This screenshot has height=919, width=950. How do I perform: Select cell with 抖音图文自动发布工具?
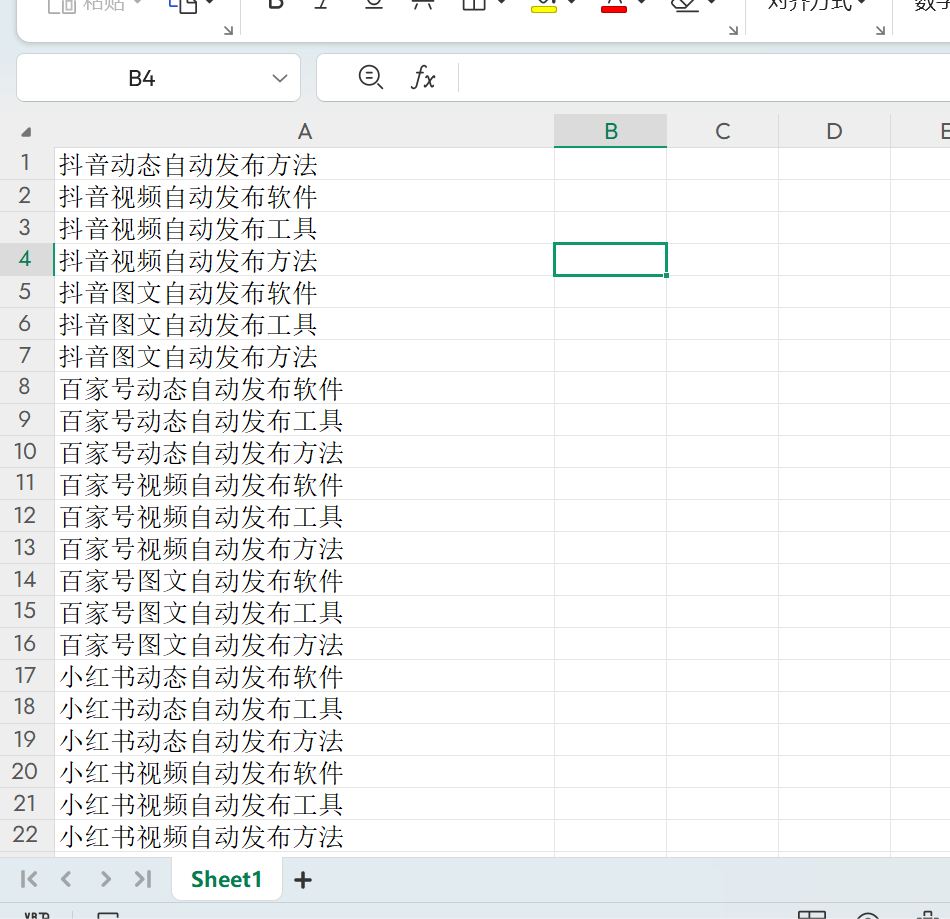[304, 325]
